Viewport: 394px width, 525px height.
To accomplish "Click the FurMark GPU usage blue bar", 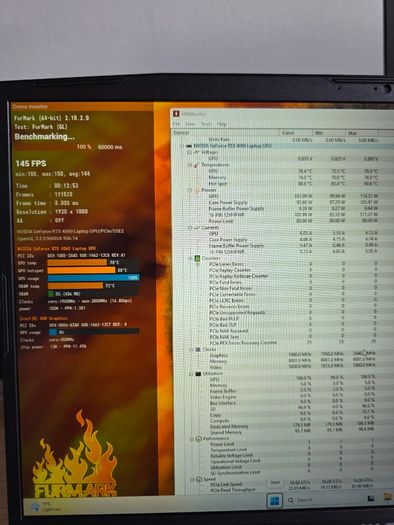I will point(93,278).
